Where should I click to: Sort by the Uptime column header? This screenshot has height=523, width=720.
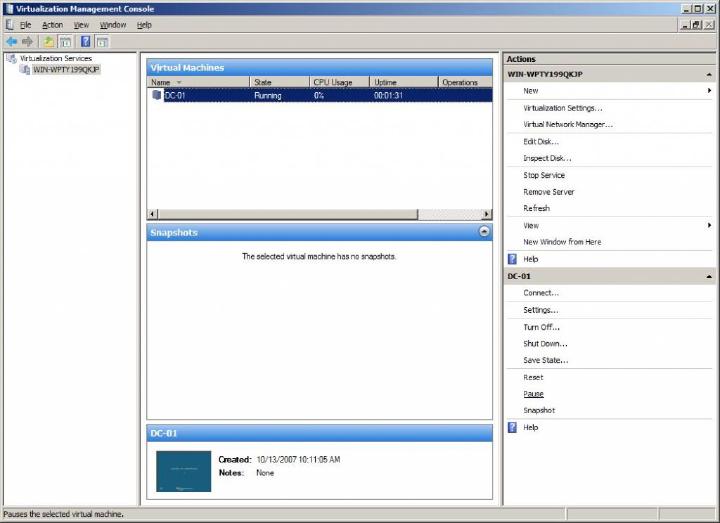pyautogui.click(x=404, y=82)
